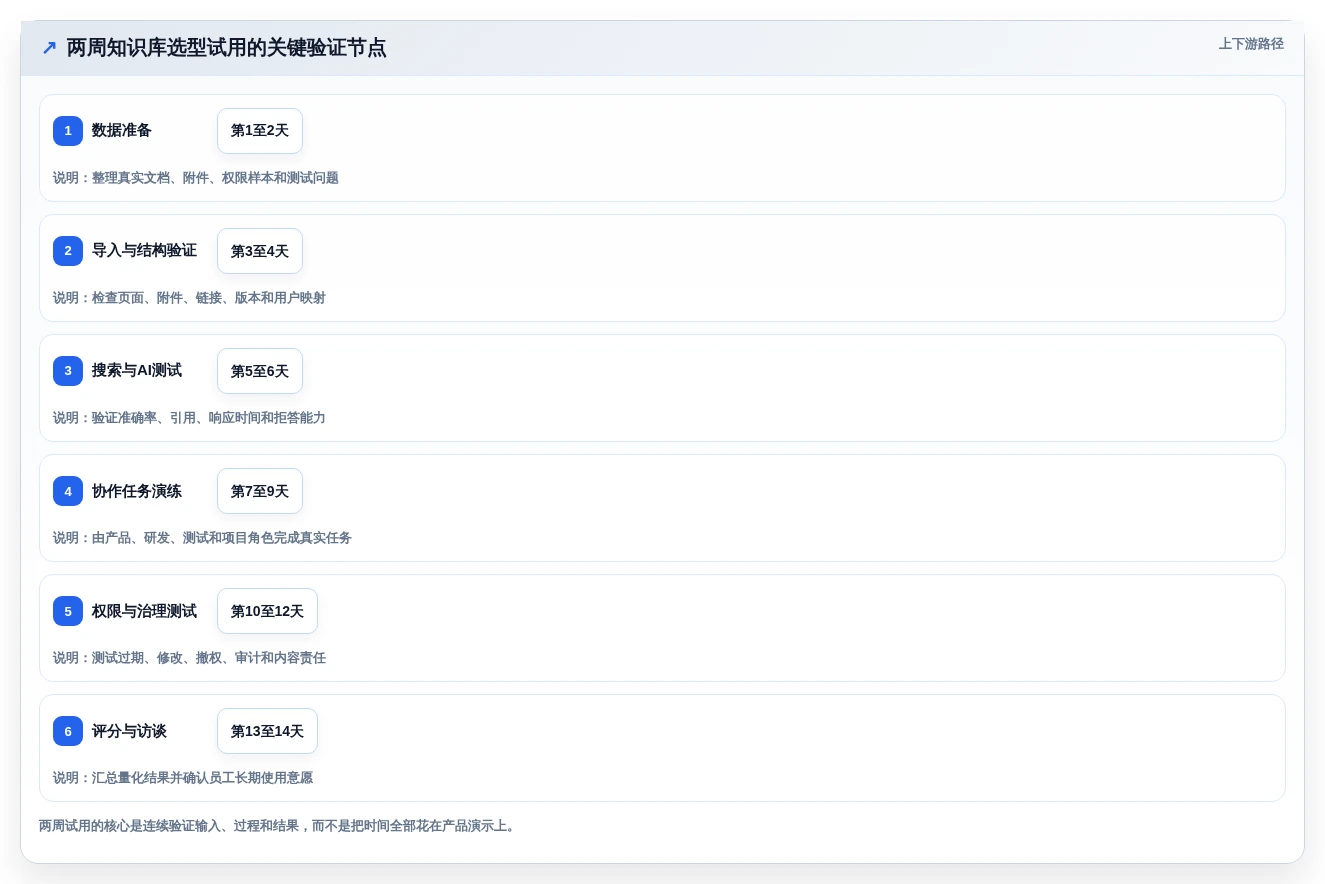Click the heading 两周知识库选型试用的关键验证节点
The height and width of the screenshot is (884, 1325).
coord(226,48)
